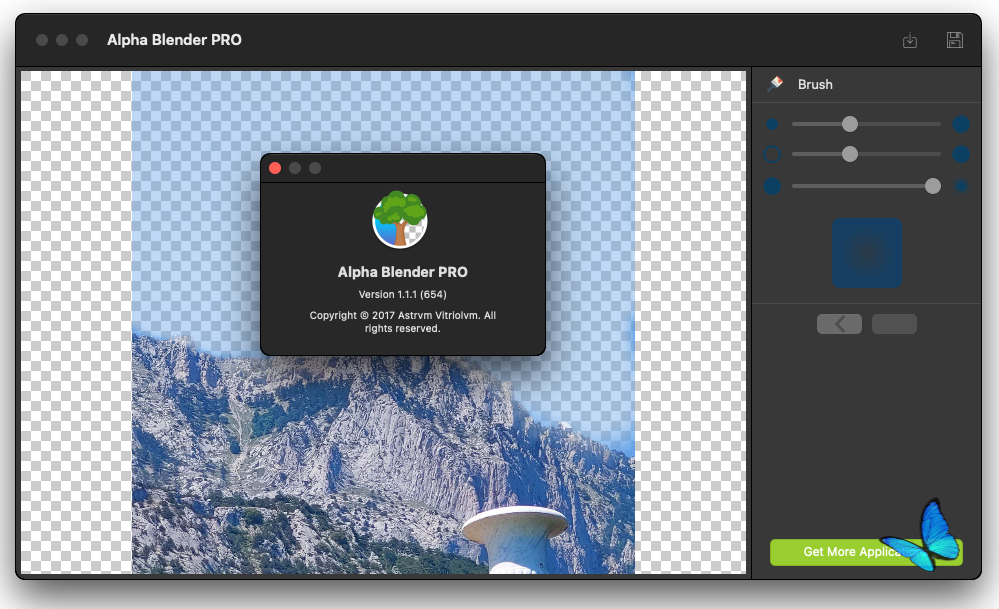The image size is (999, 609).
Task: Click the copyright 2017 Astrvm Vitriolvm text
Action: click(403, 322)
